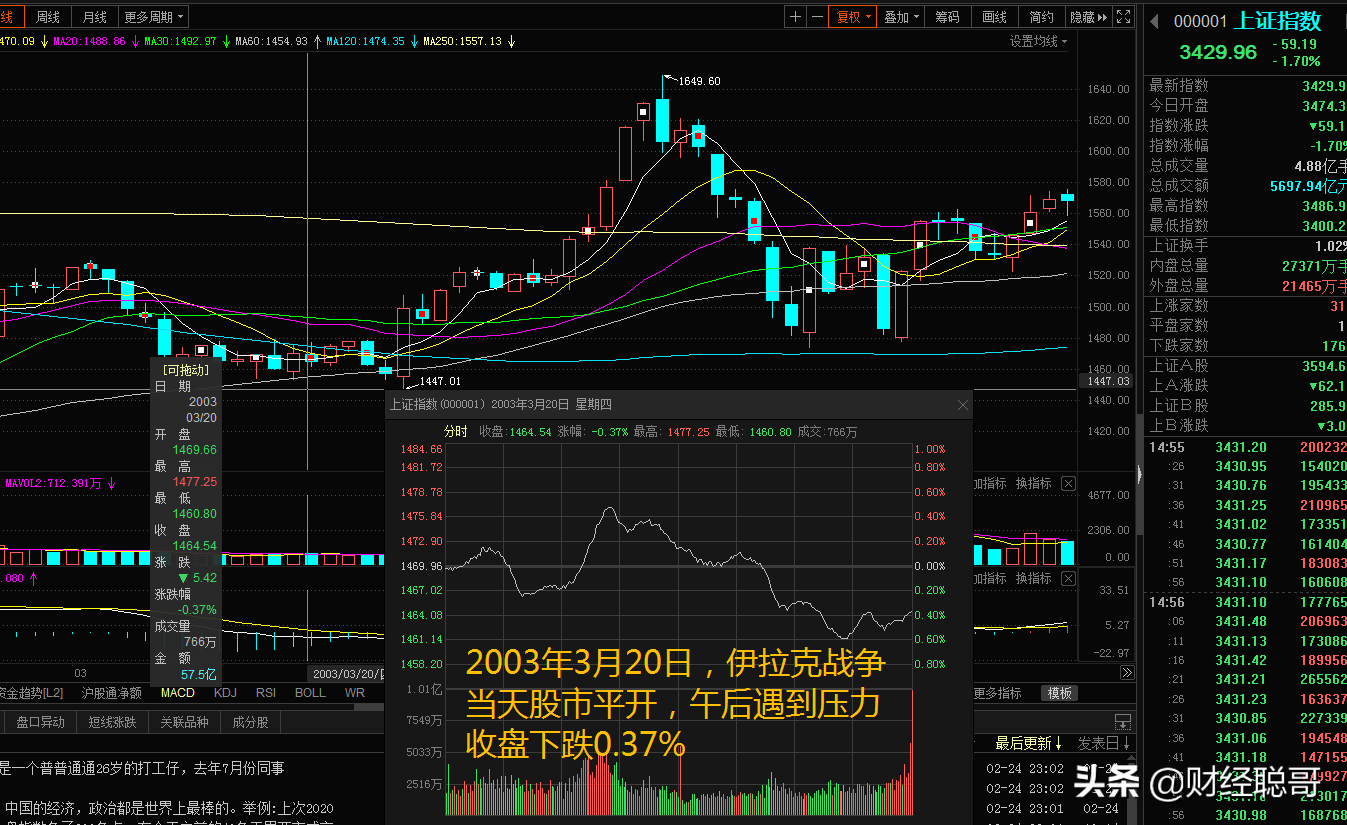Open the 设置均线 dropdown

[1038, 42]
